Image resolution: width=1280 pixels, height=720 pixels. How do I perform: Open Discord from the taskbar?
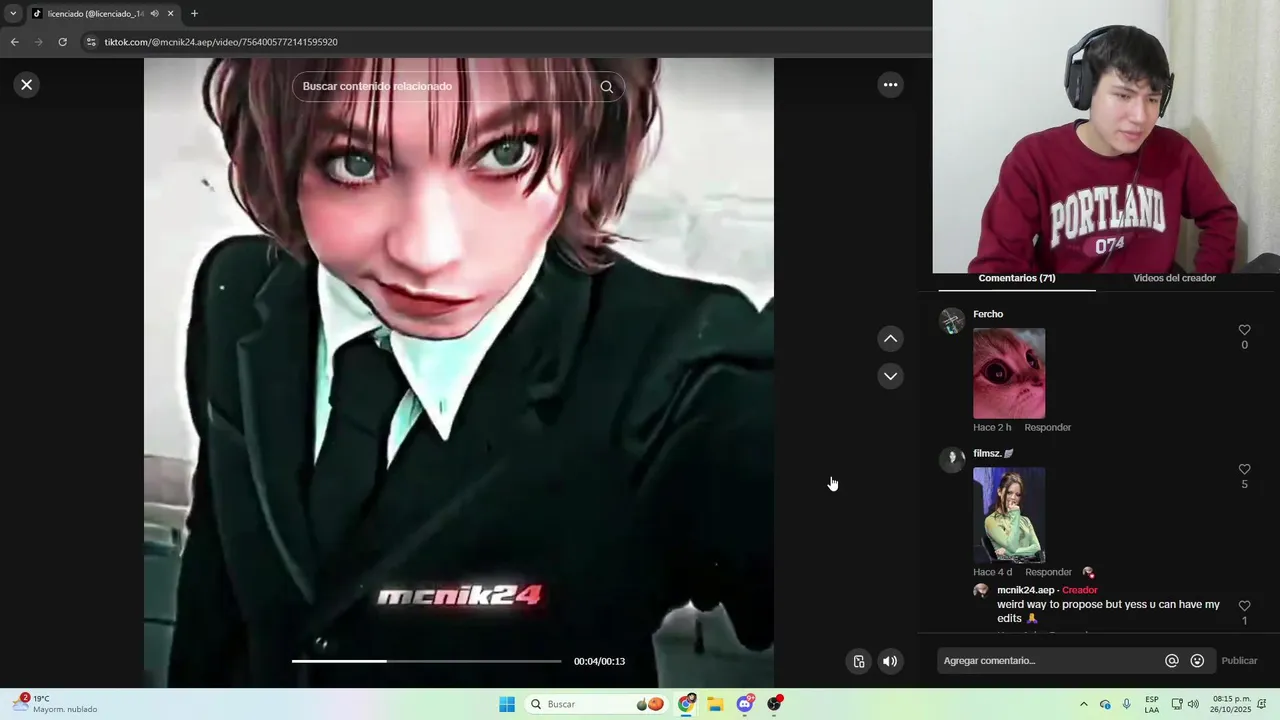(745, 704)
